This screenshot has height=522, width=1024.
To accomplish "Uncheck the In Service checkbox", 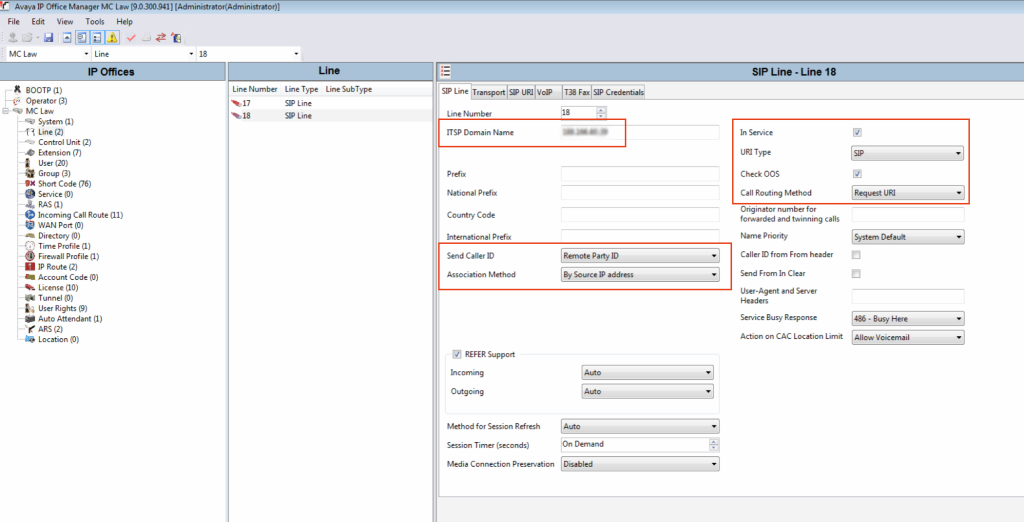I will tap(857, 132).
